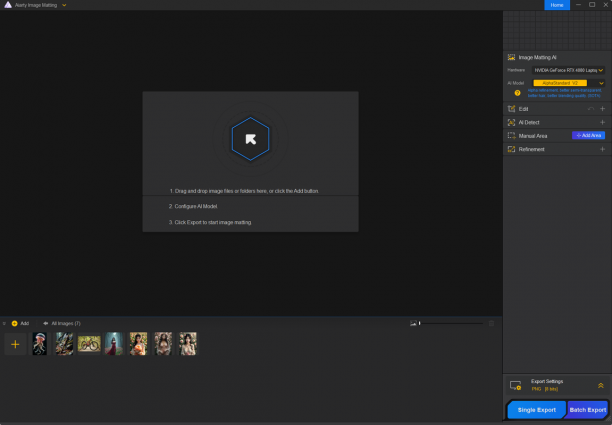Select the bicycle thumbnail

click(x=89, y=344)
